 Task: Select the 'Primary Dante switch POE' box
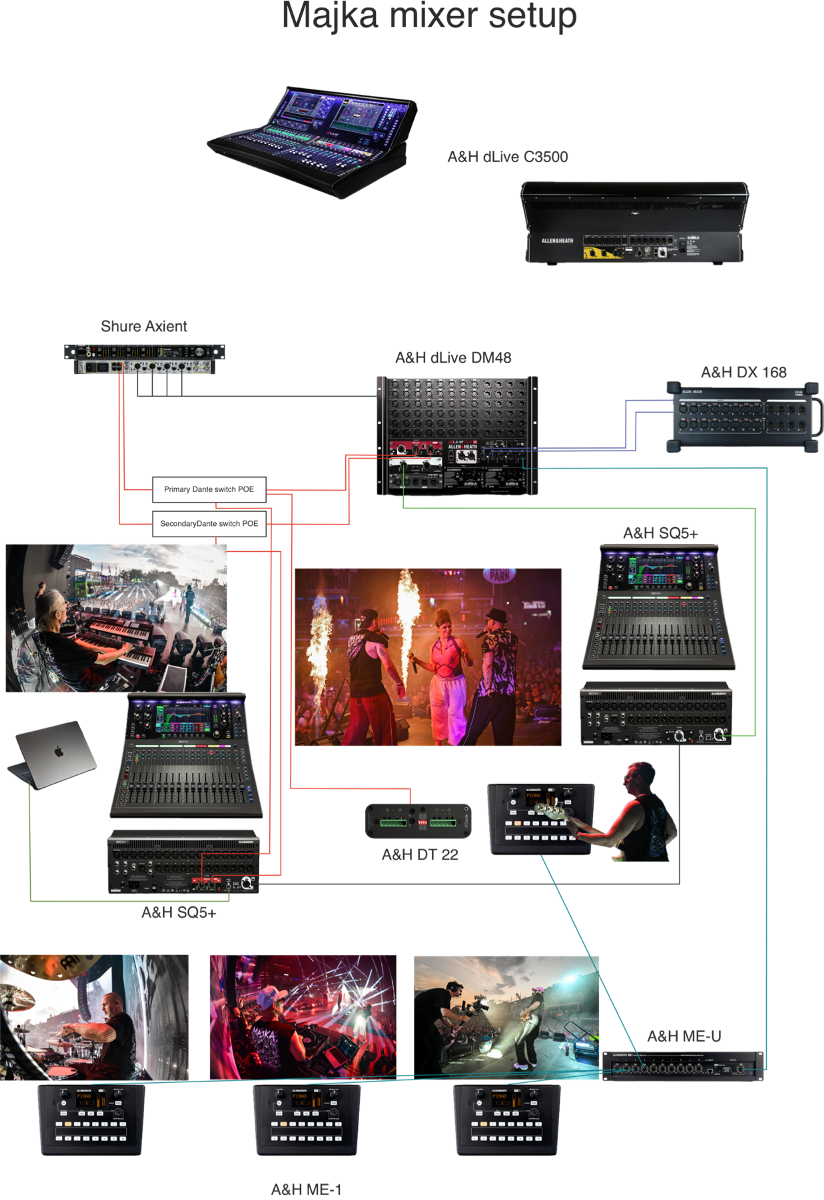(x=210, y=489)
